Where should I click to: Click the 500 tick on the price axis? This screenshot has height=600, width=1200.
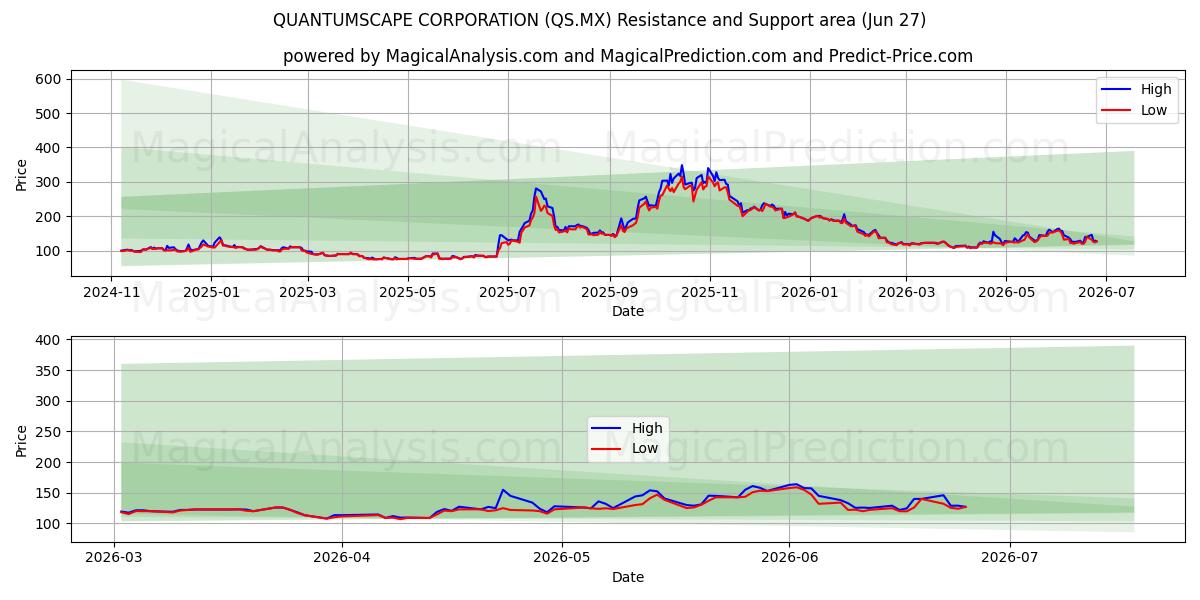coord(50,114)
